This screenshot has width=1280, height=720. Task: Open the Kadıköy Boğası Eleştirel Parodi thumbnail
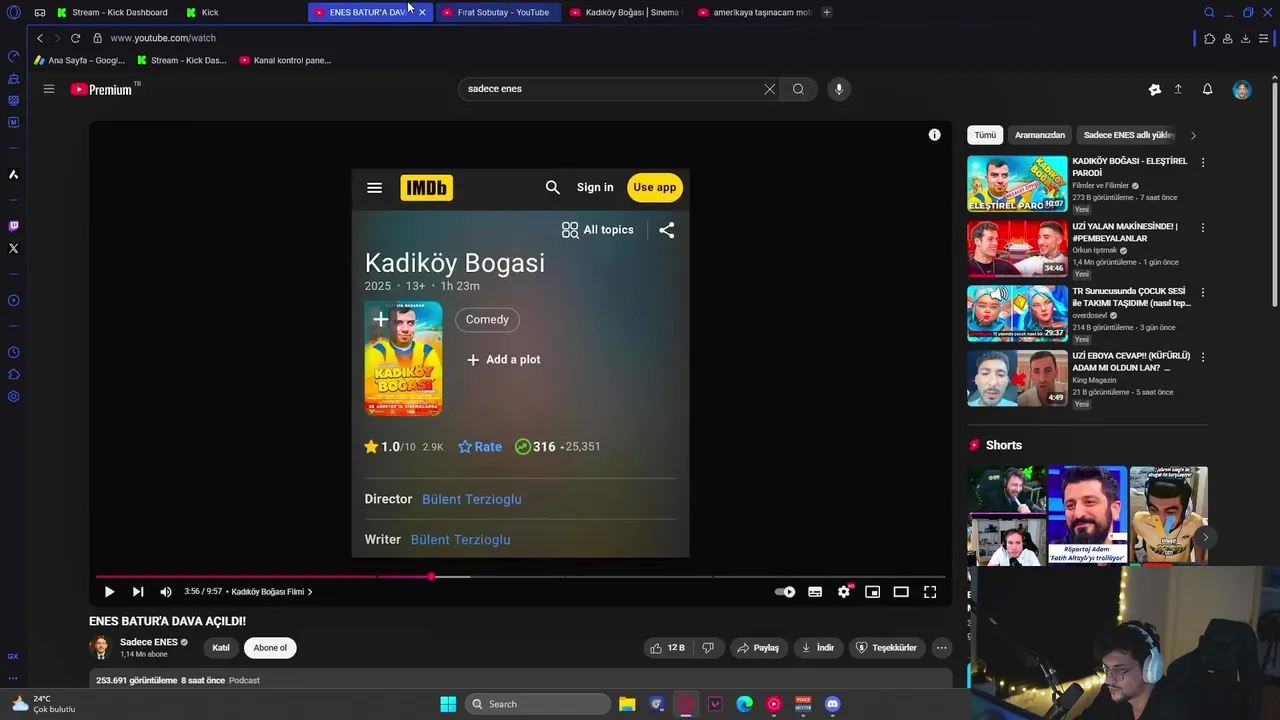(1017, 184)
